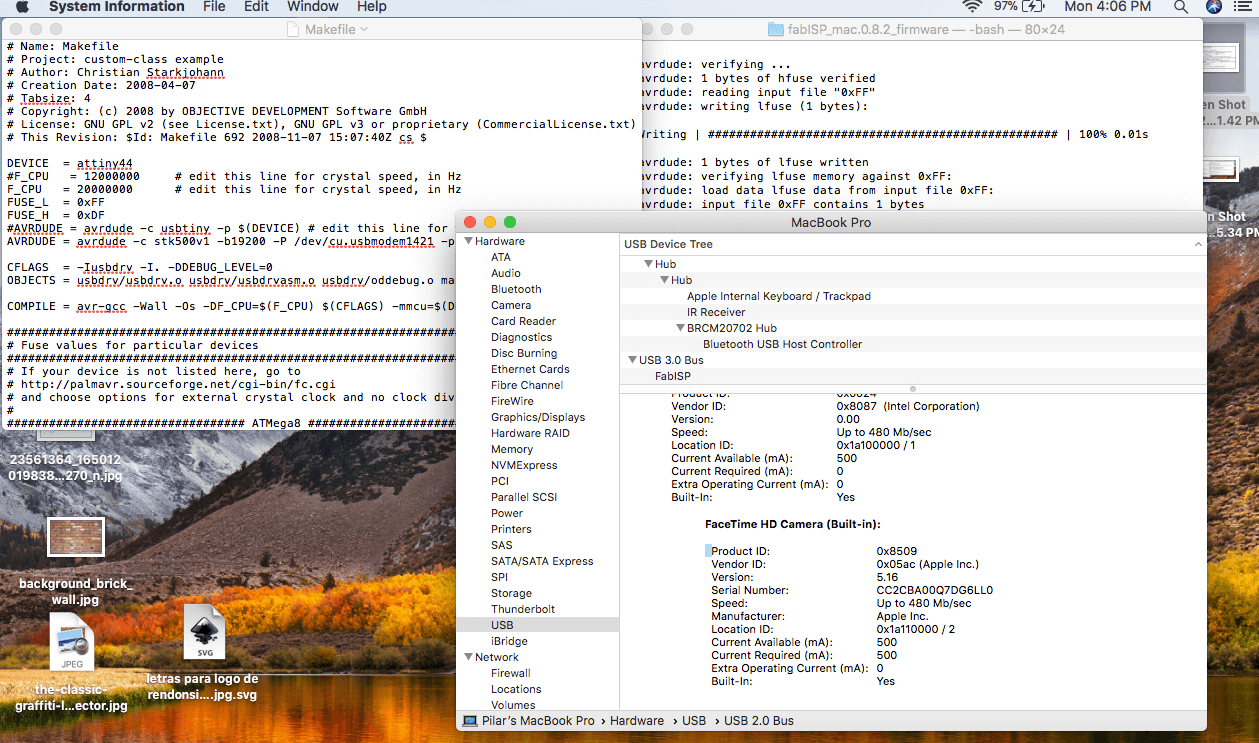Collapse the Hardware section in sidebar
Screen dimensions: 1259x743
[469, 241]
